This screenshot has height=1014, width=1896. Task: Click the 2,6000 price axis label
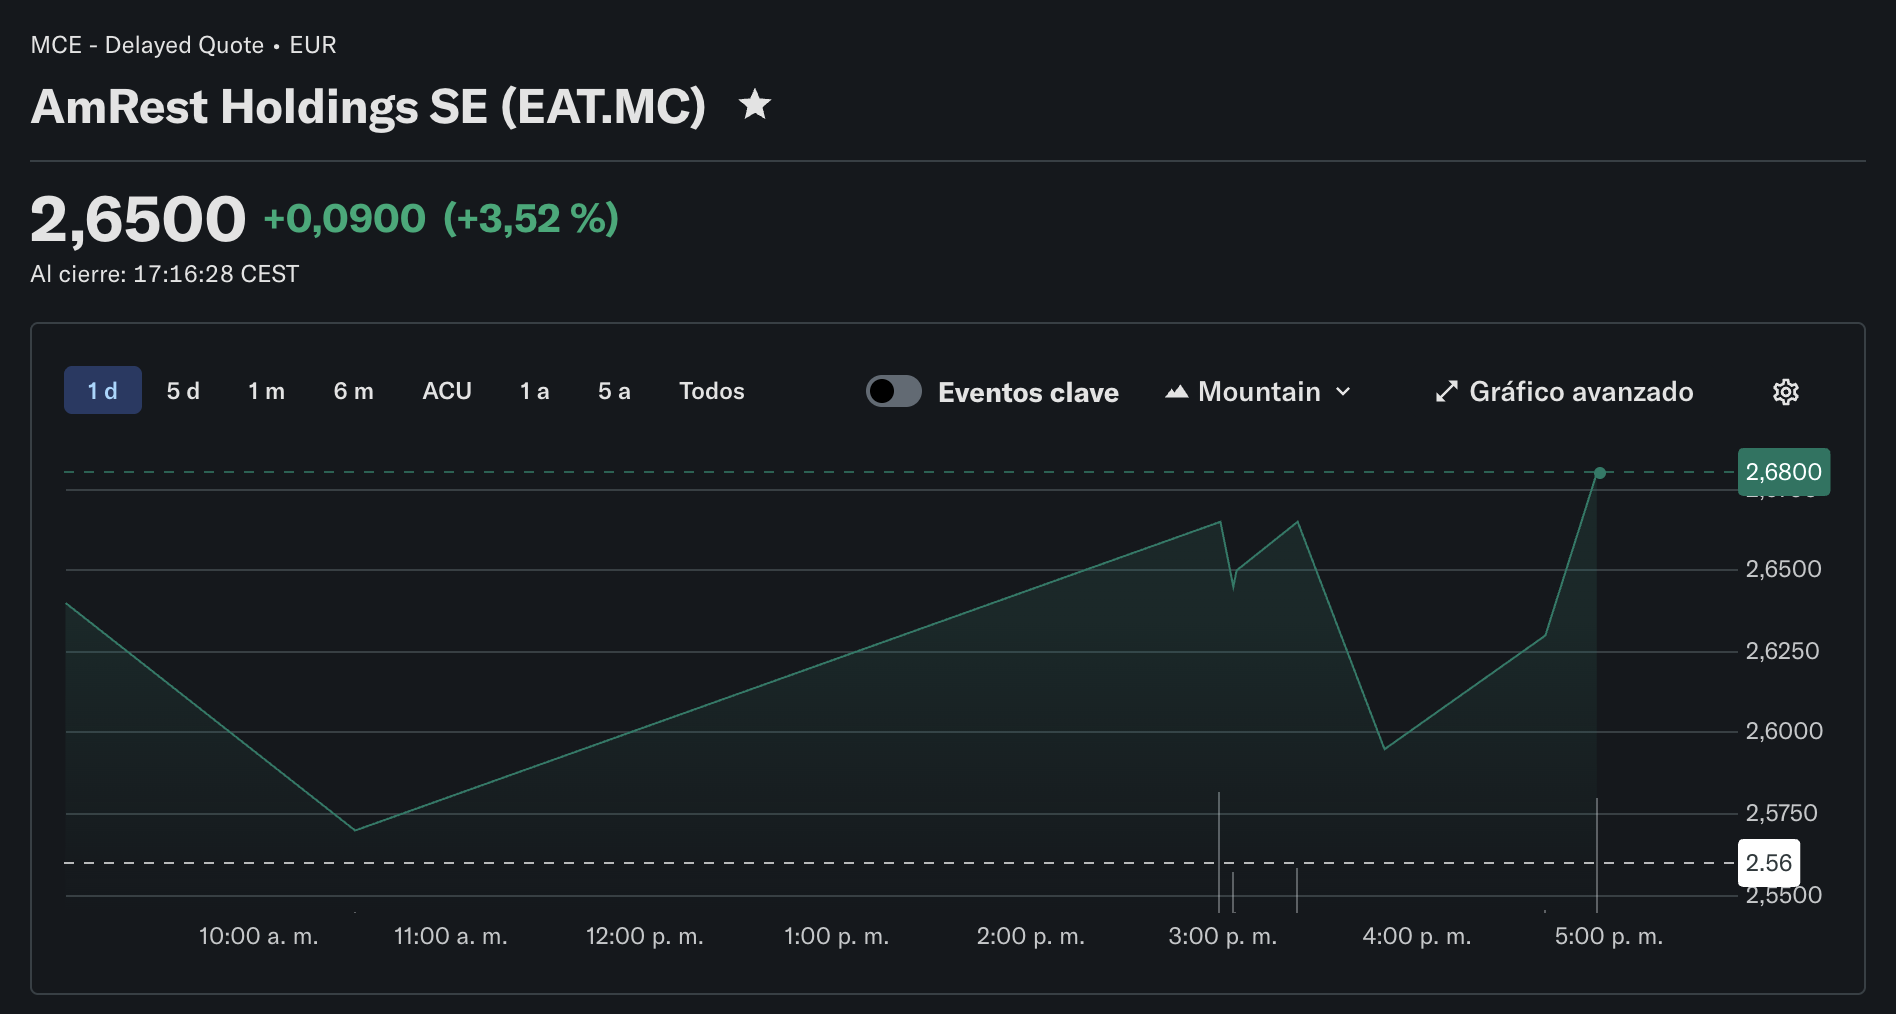pyautogui.click(x=1784, y=731)
